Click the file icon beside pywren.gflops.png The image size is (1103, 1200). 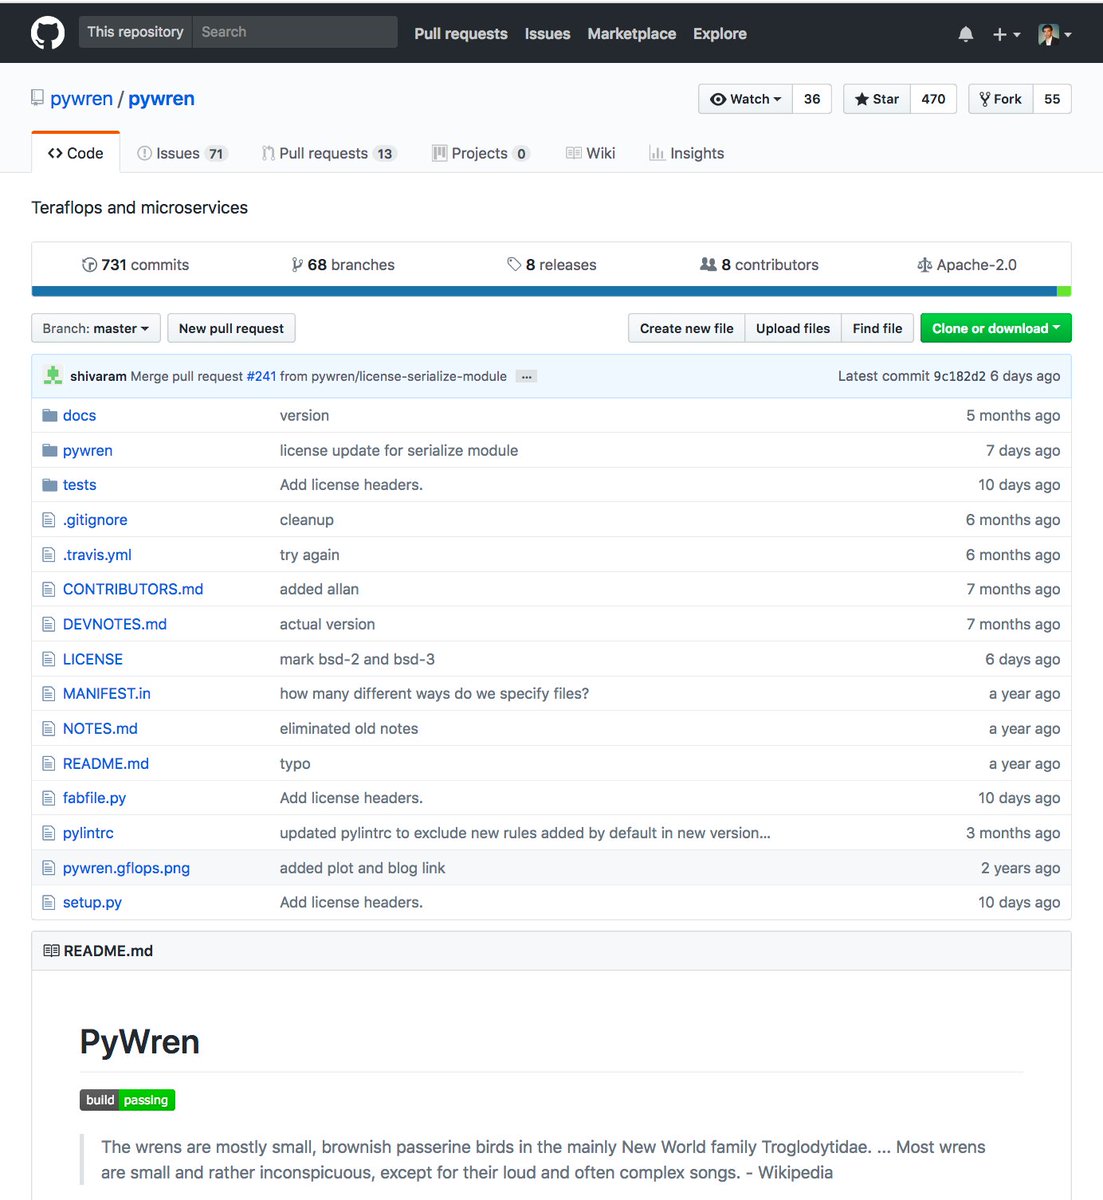point(48,868)
